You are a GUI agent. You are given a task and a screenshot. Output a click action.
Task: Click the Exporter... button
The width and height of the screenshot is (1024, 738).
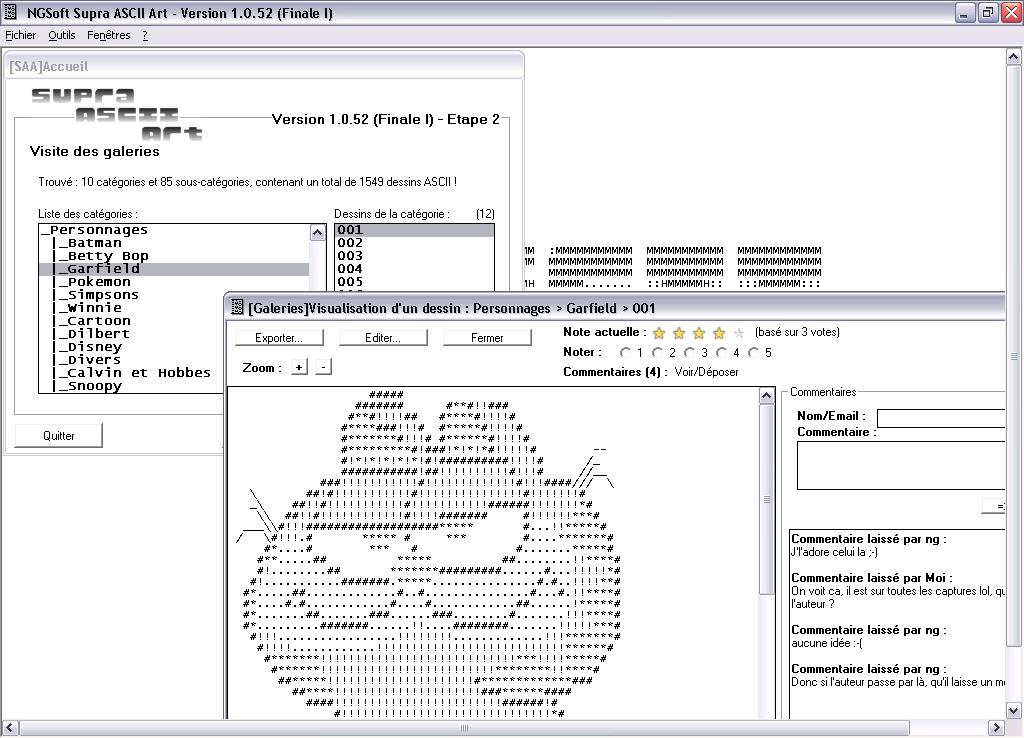[x=279, y=338]
